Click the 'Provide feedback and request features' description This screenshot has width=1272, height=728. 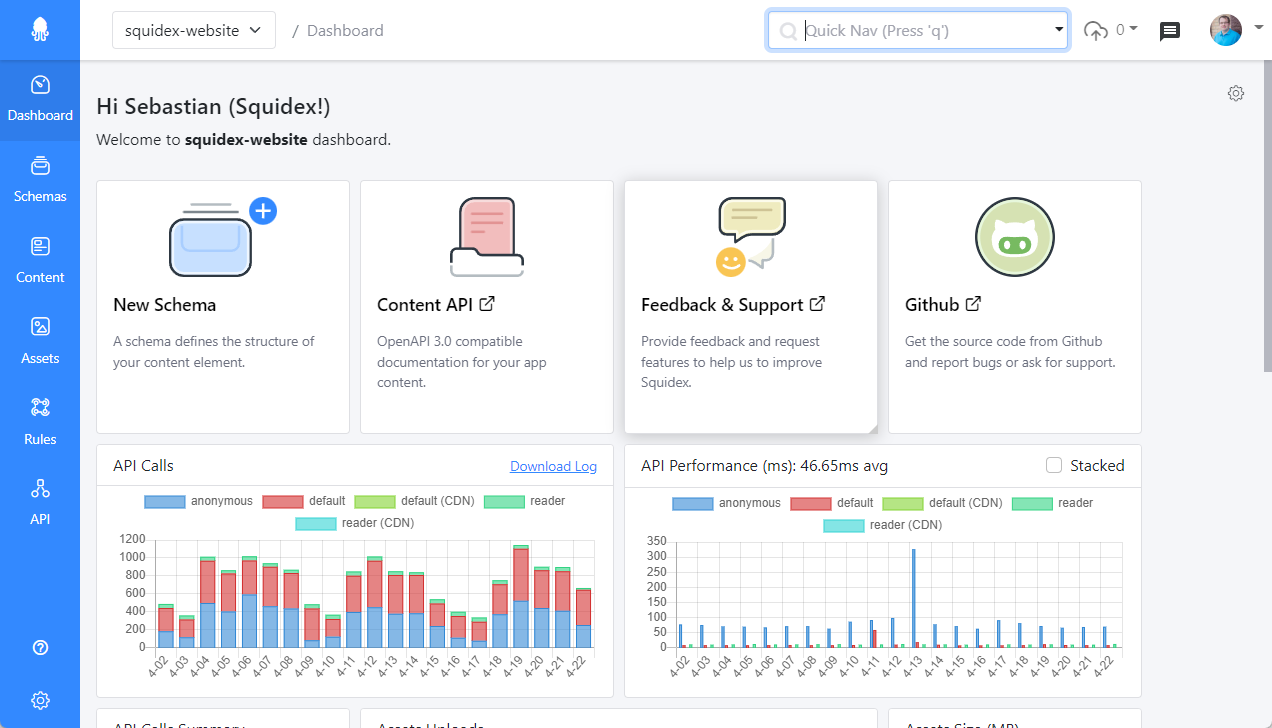731,362
